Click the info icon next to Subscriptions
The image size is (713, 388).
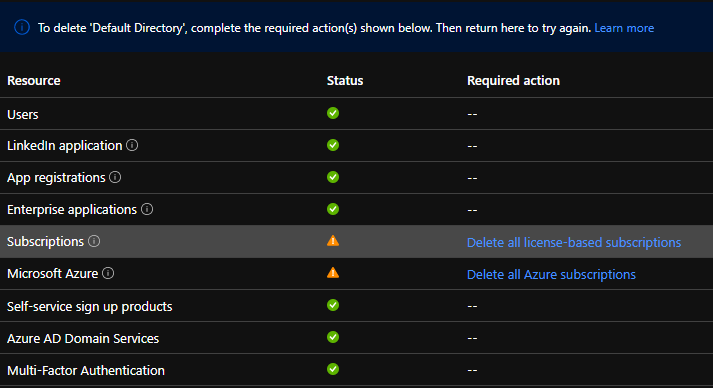point(94,241)
